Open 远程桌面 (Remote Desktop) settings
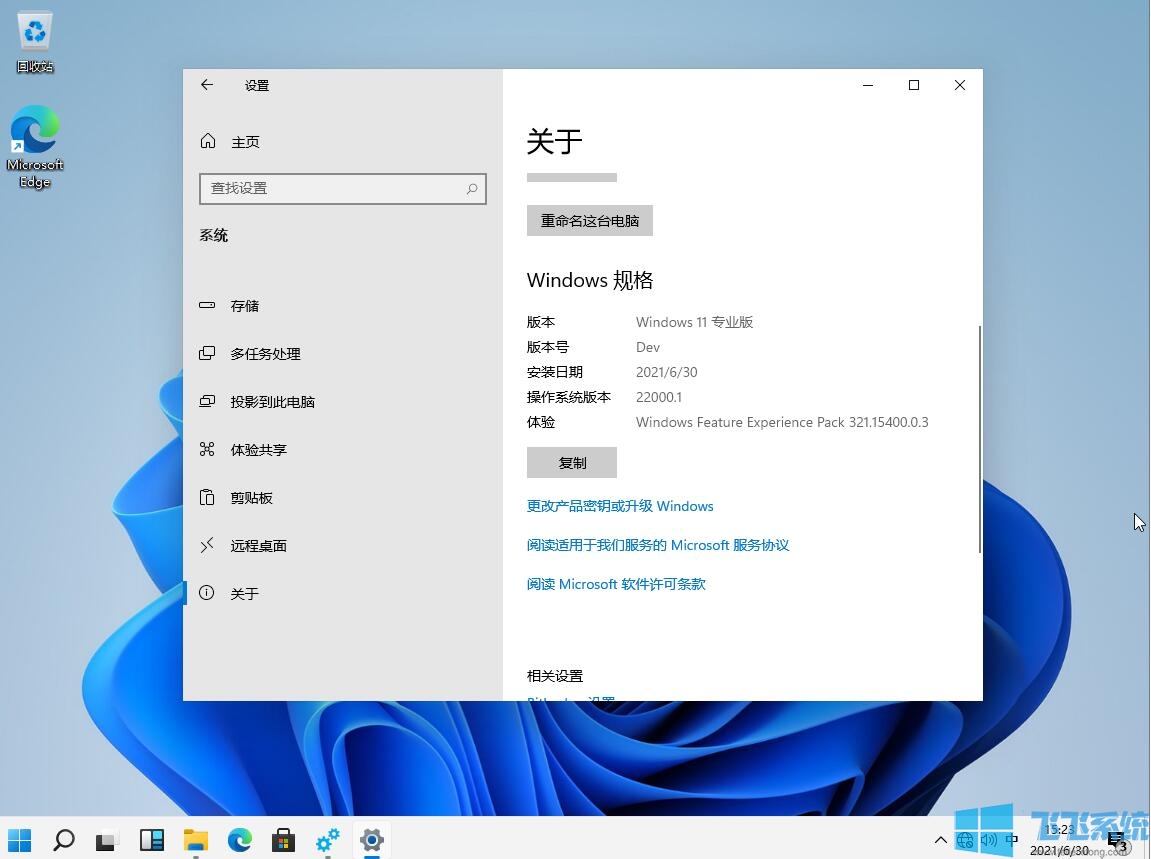 click(x=260, y=545)
